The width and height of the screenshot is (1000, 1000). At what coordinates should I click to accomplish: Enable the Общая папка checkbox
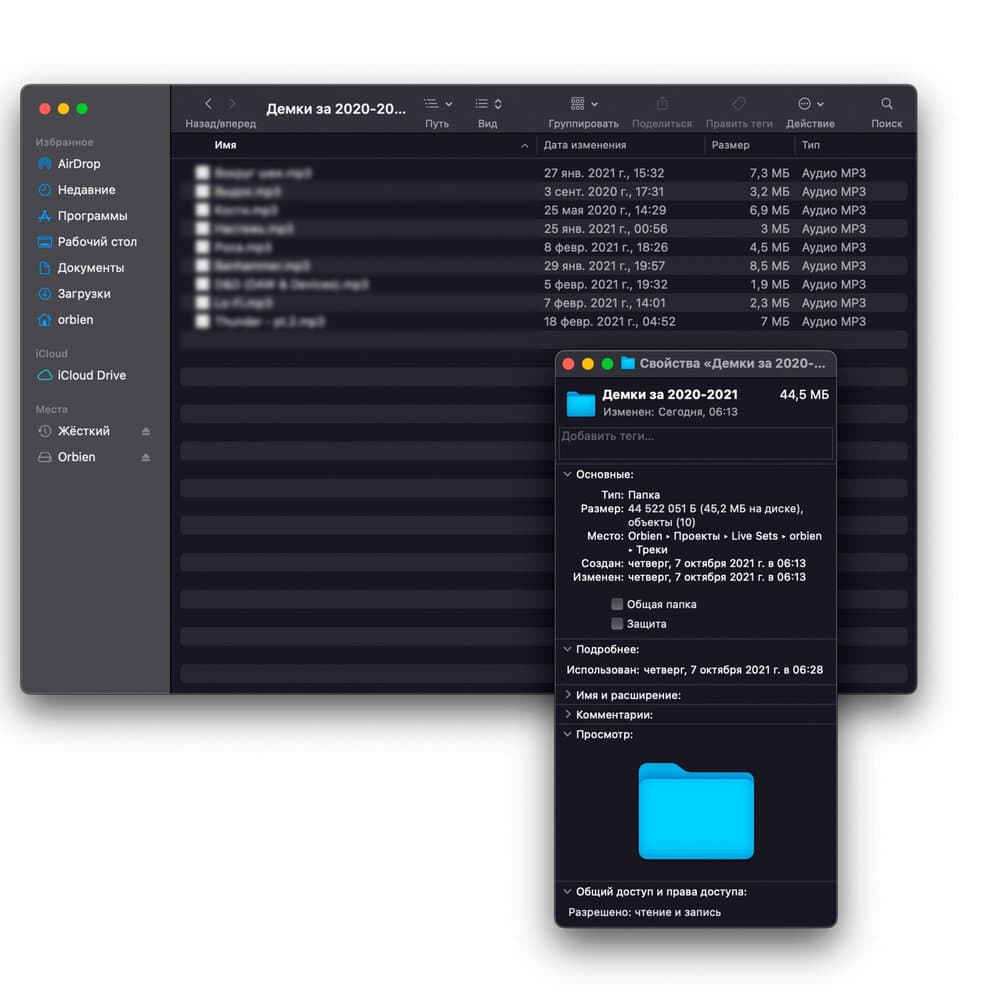click(617, 605)
